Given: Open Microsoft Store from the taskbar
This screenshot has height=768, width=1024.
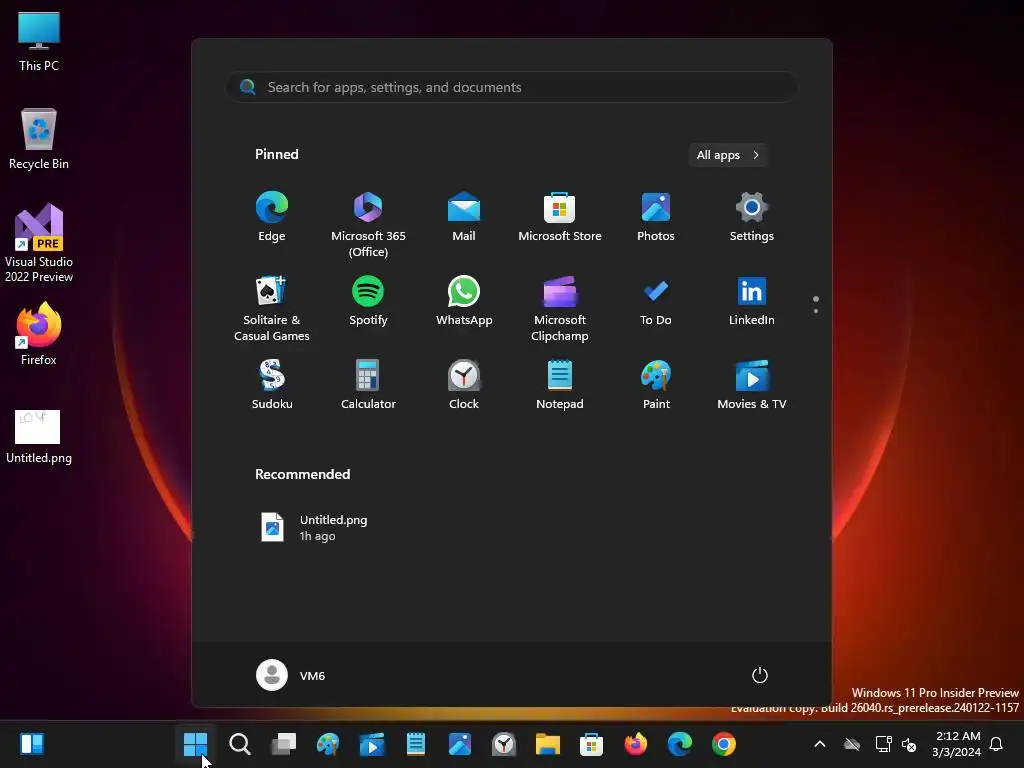Looking at the screenshot, I should (x=591, y=744).
